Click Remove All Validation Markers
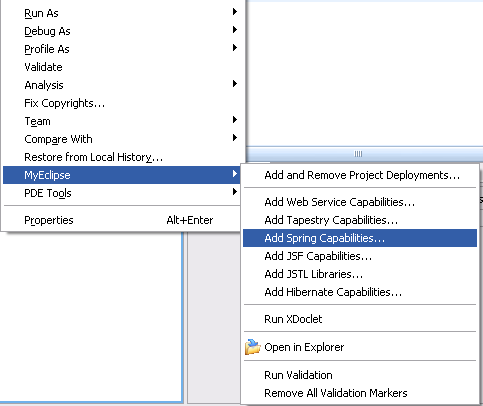The height and width of the screenshot is (406, 483). [x=360, y=393]
